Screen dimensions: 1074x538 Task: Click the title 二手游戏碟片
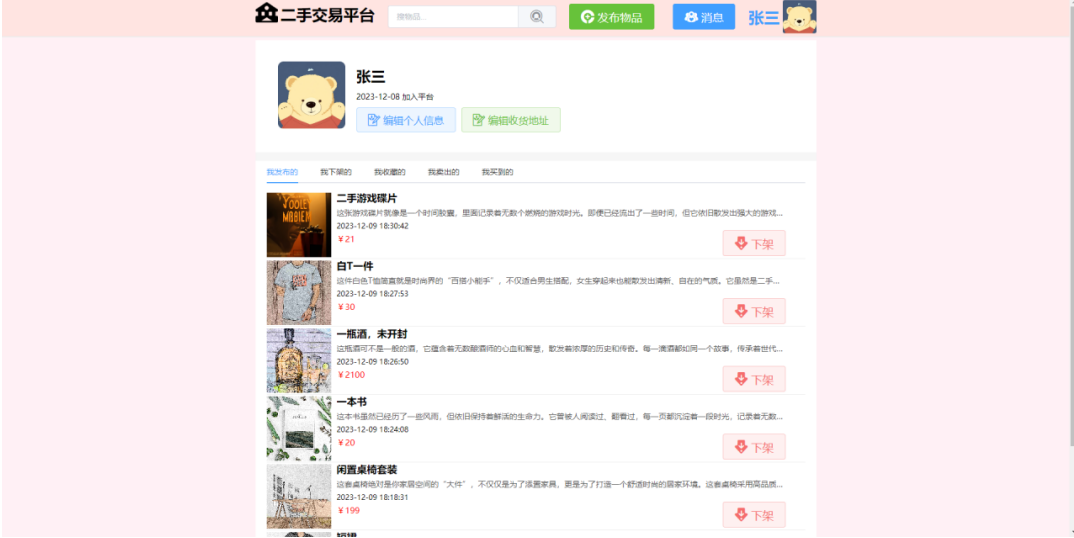click(366, 198)
